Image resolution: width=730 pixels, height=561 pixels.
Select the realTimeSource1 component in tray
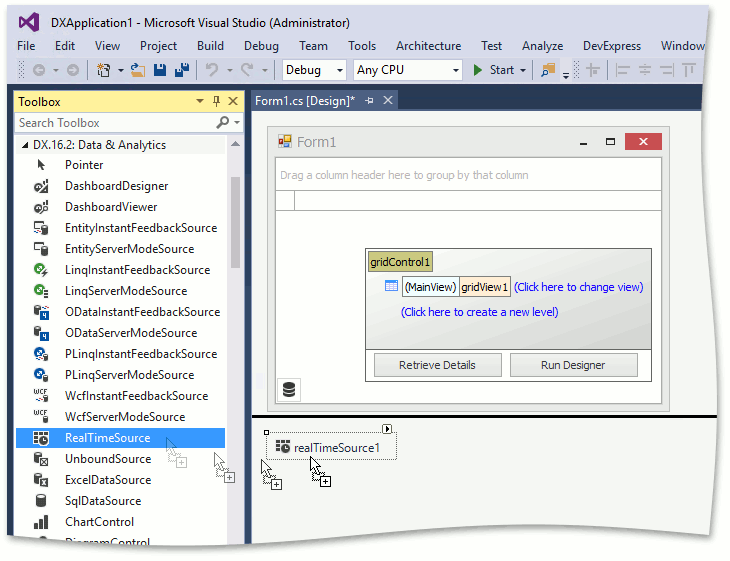pyautogui.click(x=331, y=446)
